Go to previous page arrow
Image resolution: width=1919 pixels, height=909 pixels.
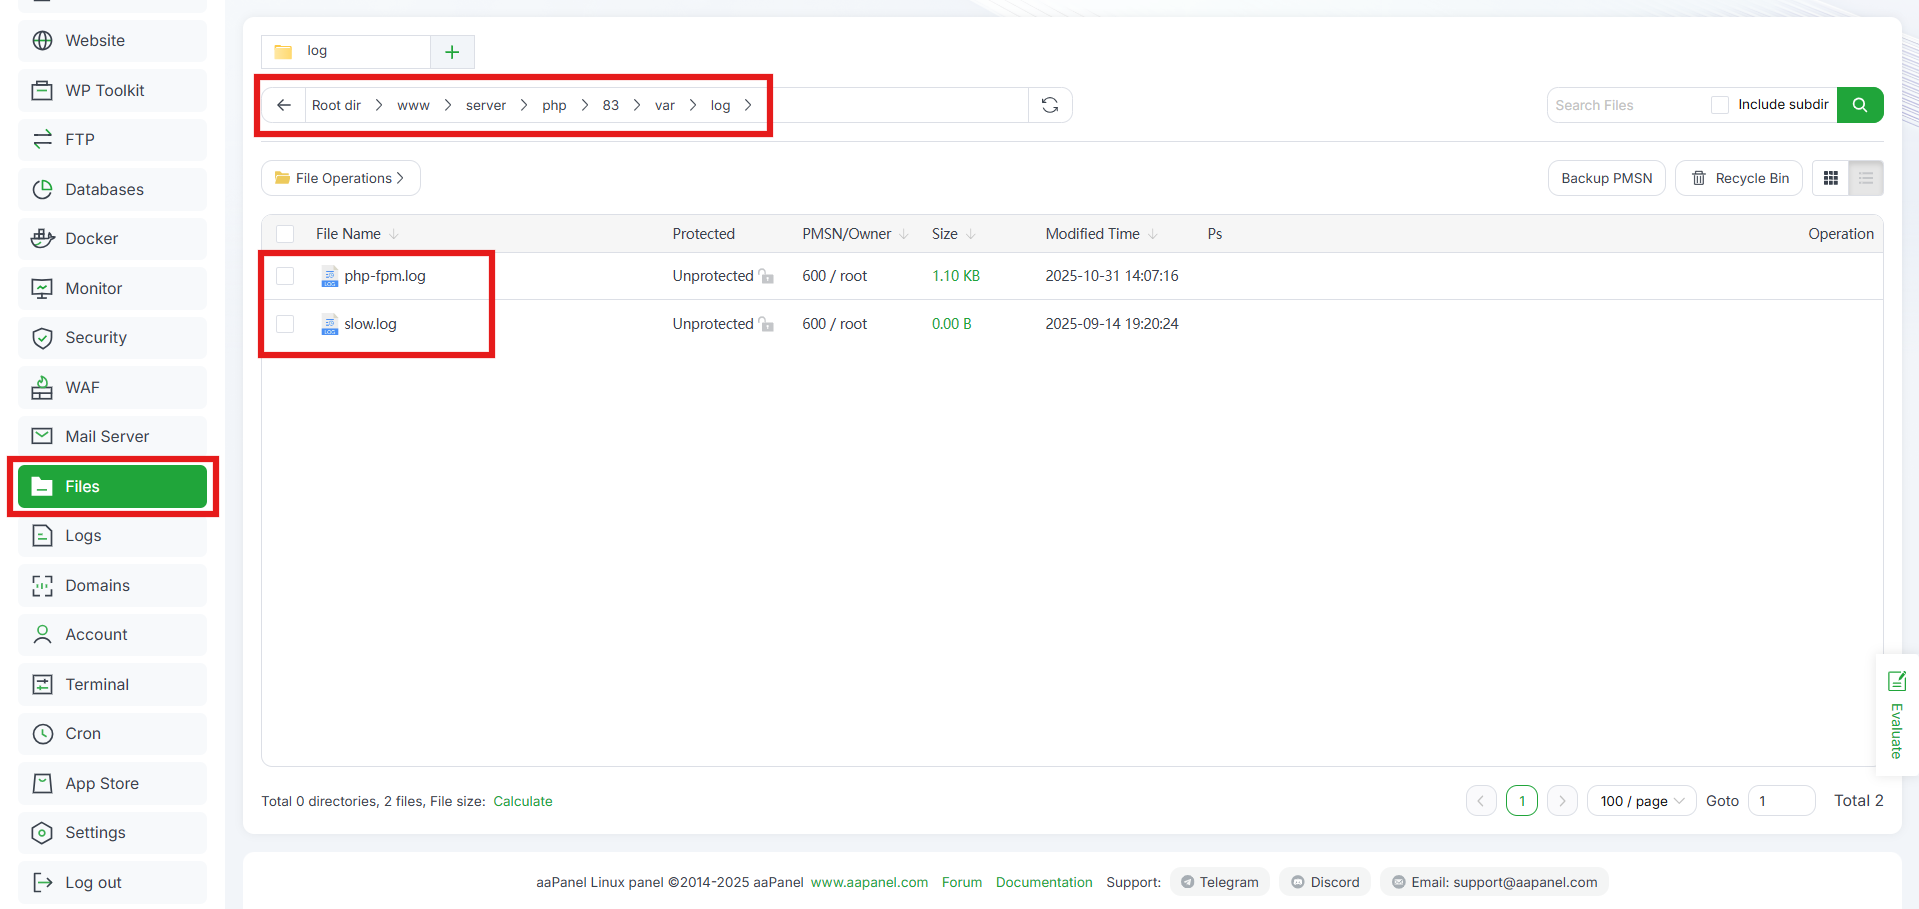click(x=1481, y=801)
